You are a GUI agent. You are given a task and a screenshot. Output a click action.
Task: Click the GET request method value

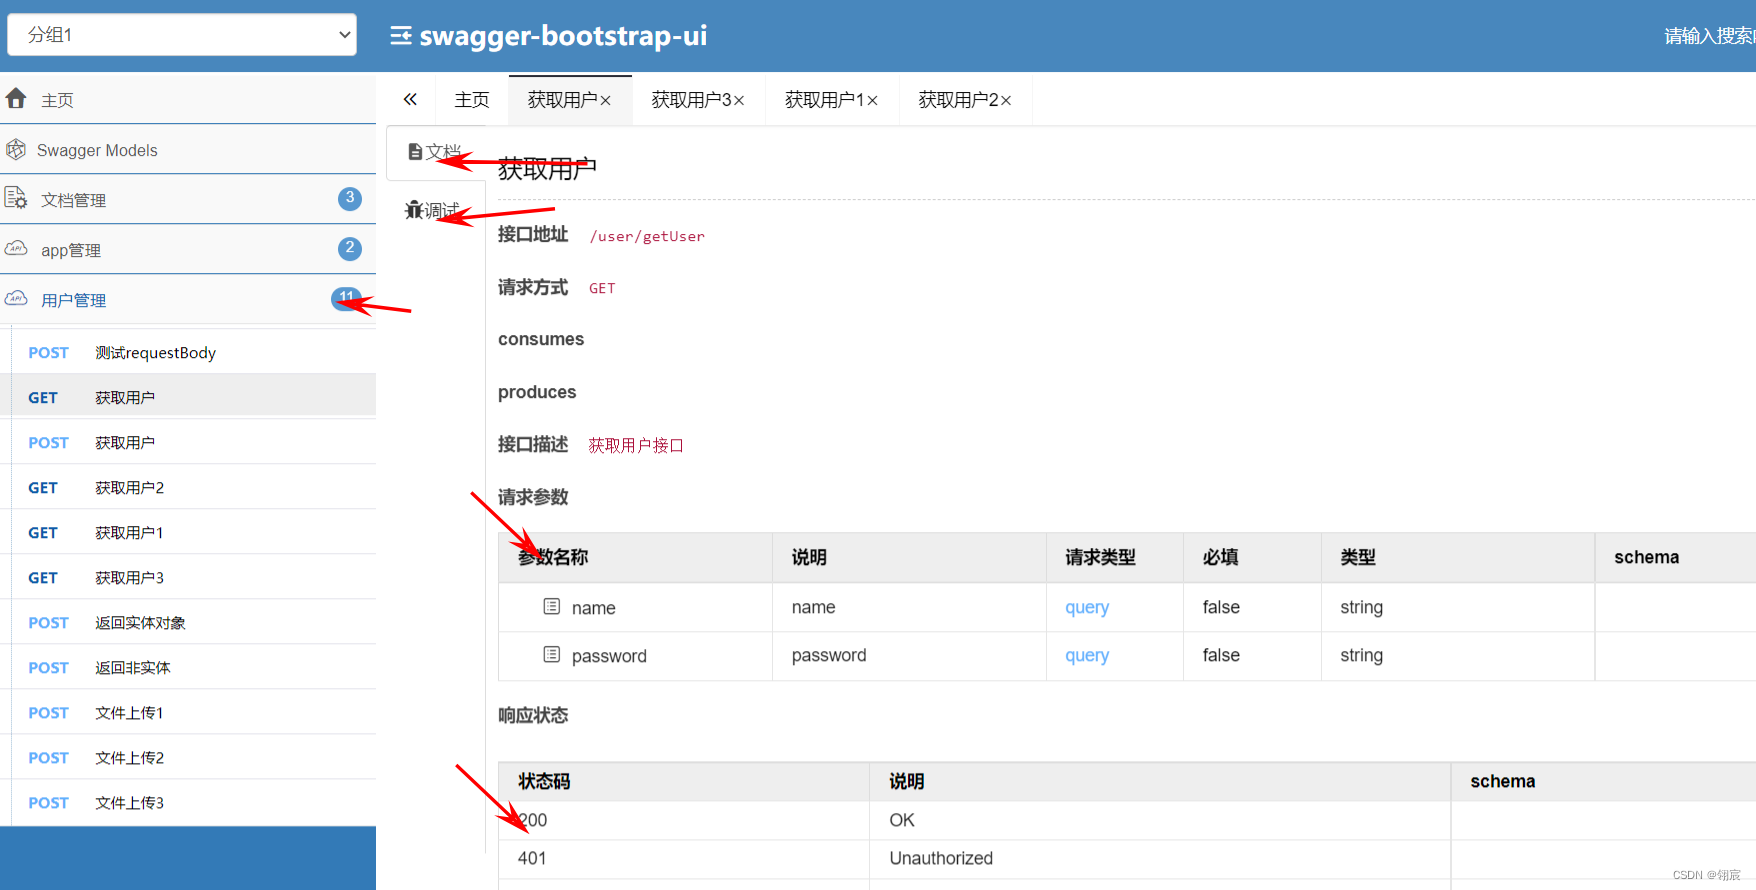(x=602, y=288)
